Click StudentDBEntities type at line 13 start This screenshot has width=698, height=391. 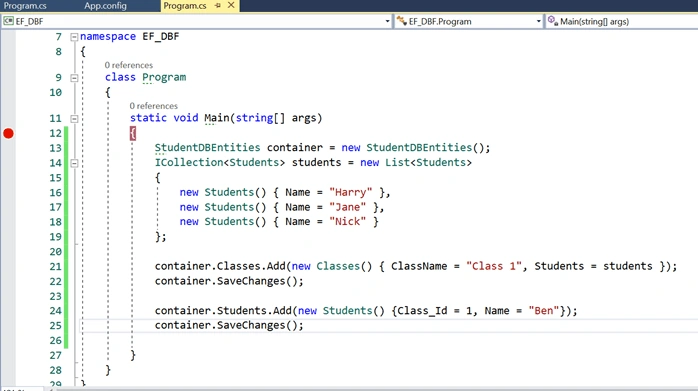point(207,148)
